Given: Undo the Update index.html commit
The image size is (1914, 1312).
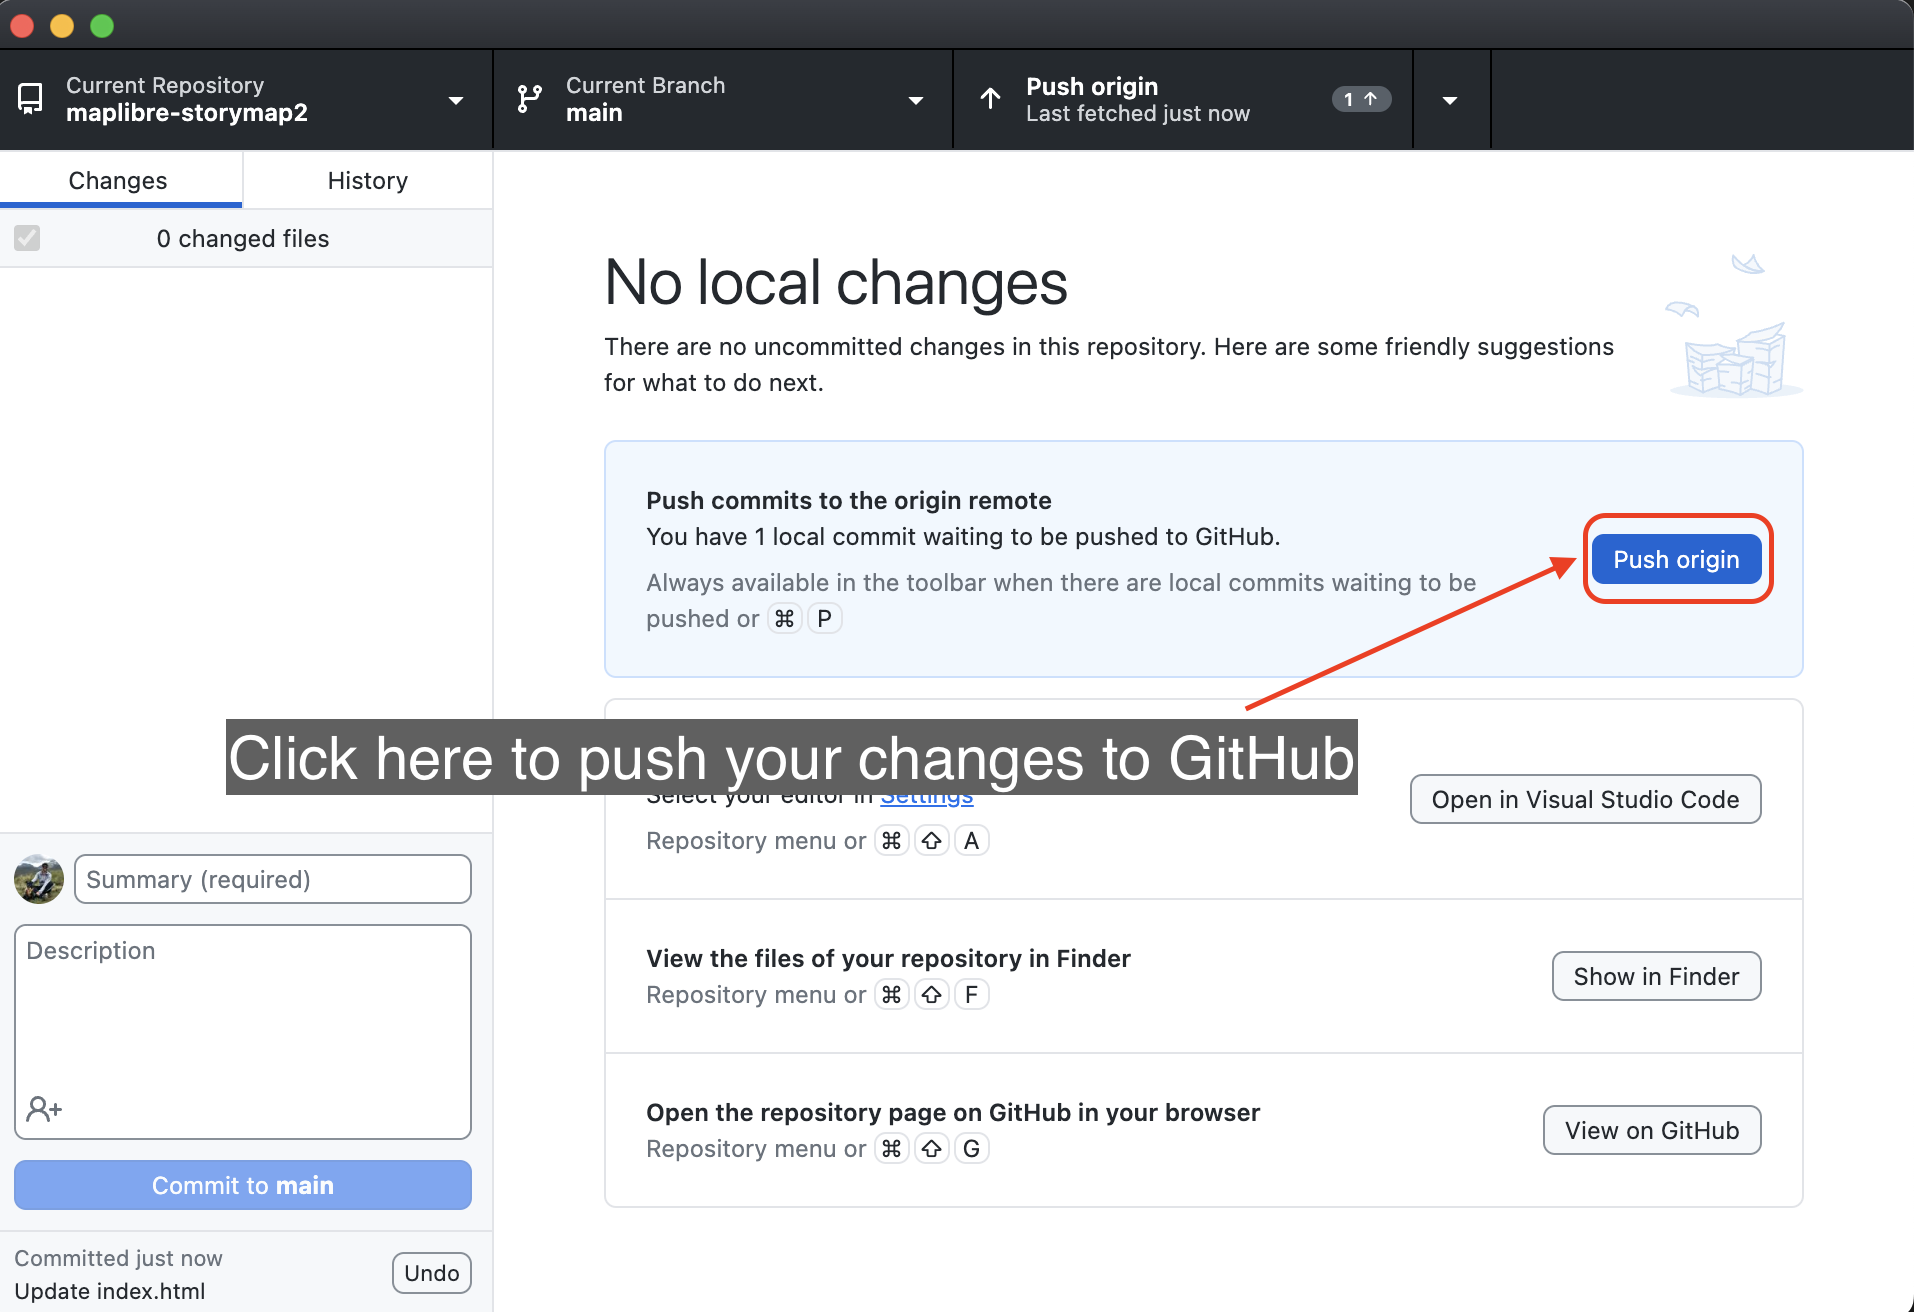Looking at the screenshot, I should click(x=431, y=1272).
